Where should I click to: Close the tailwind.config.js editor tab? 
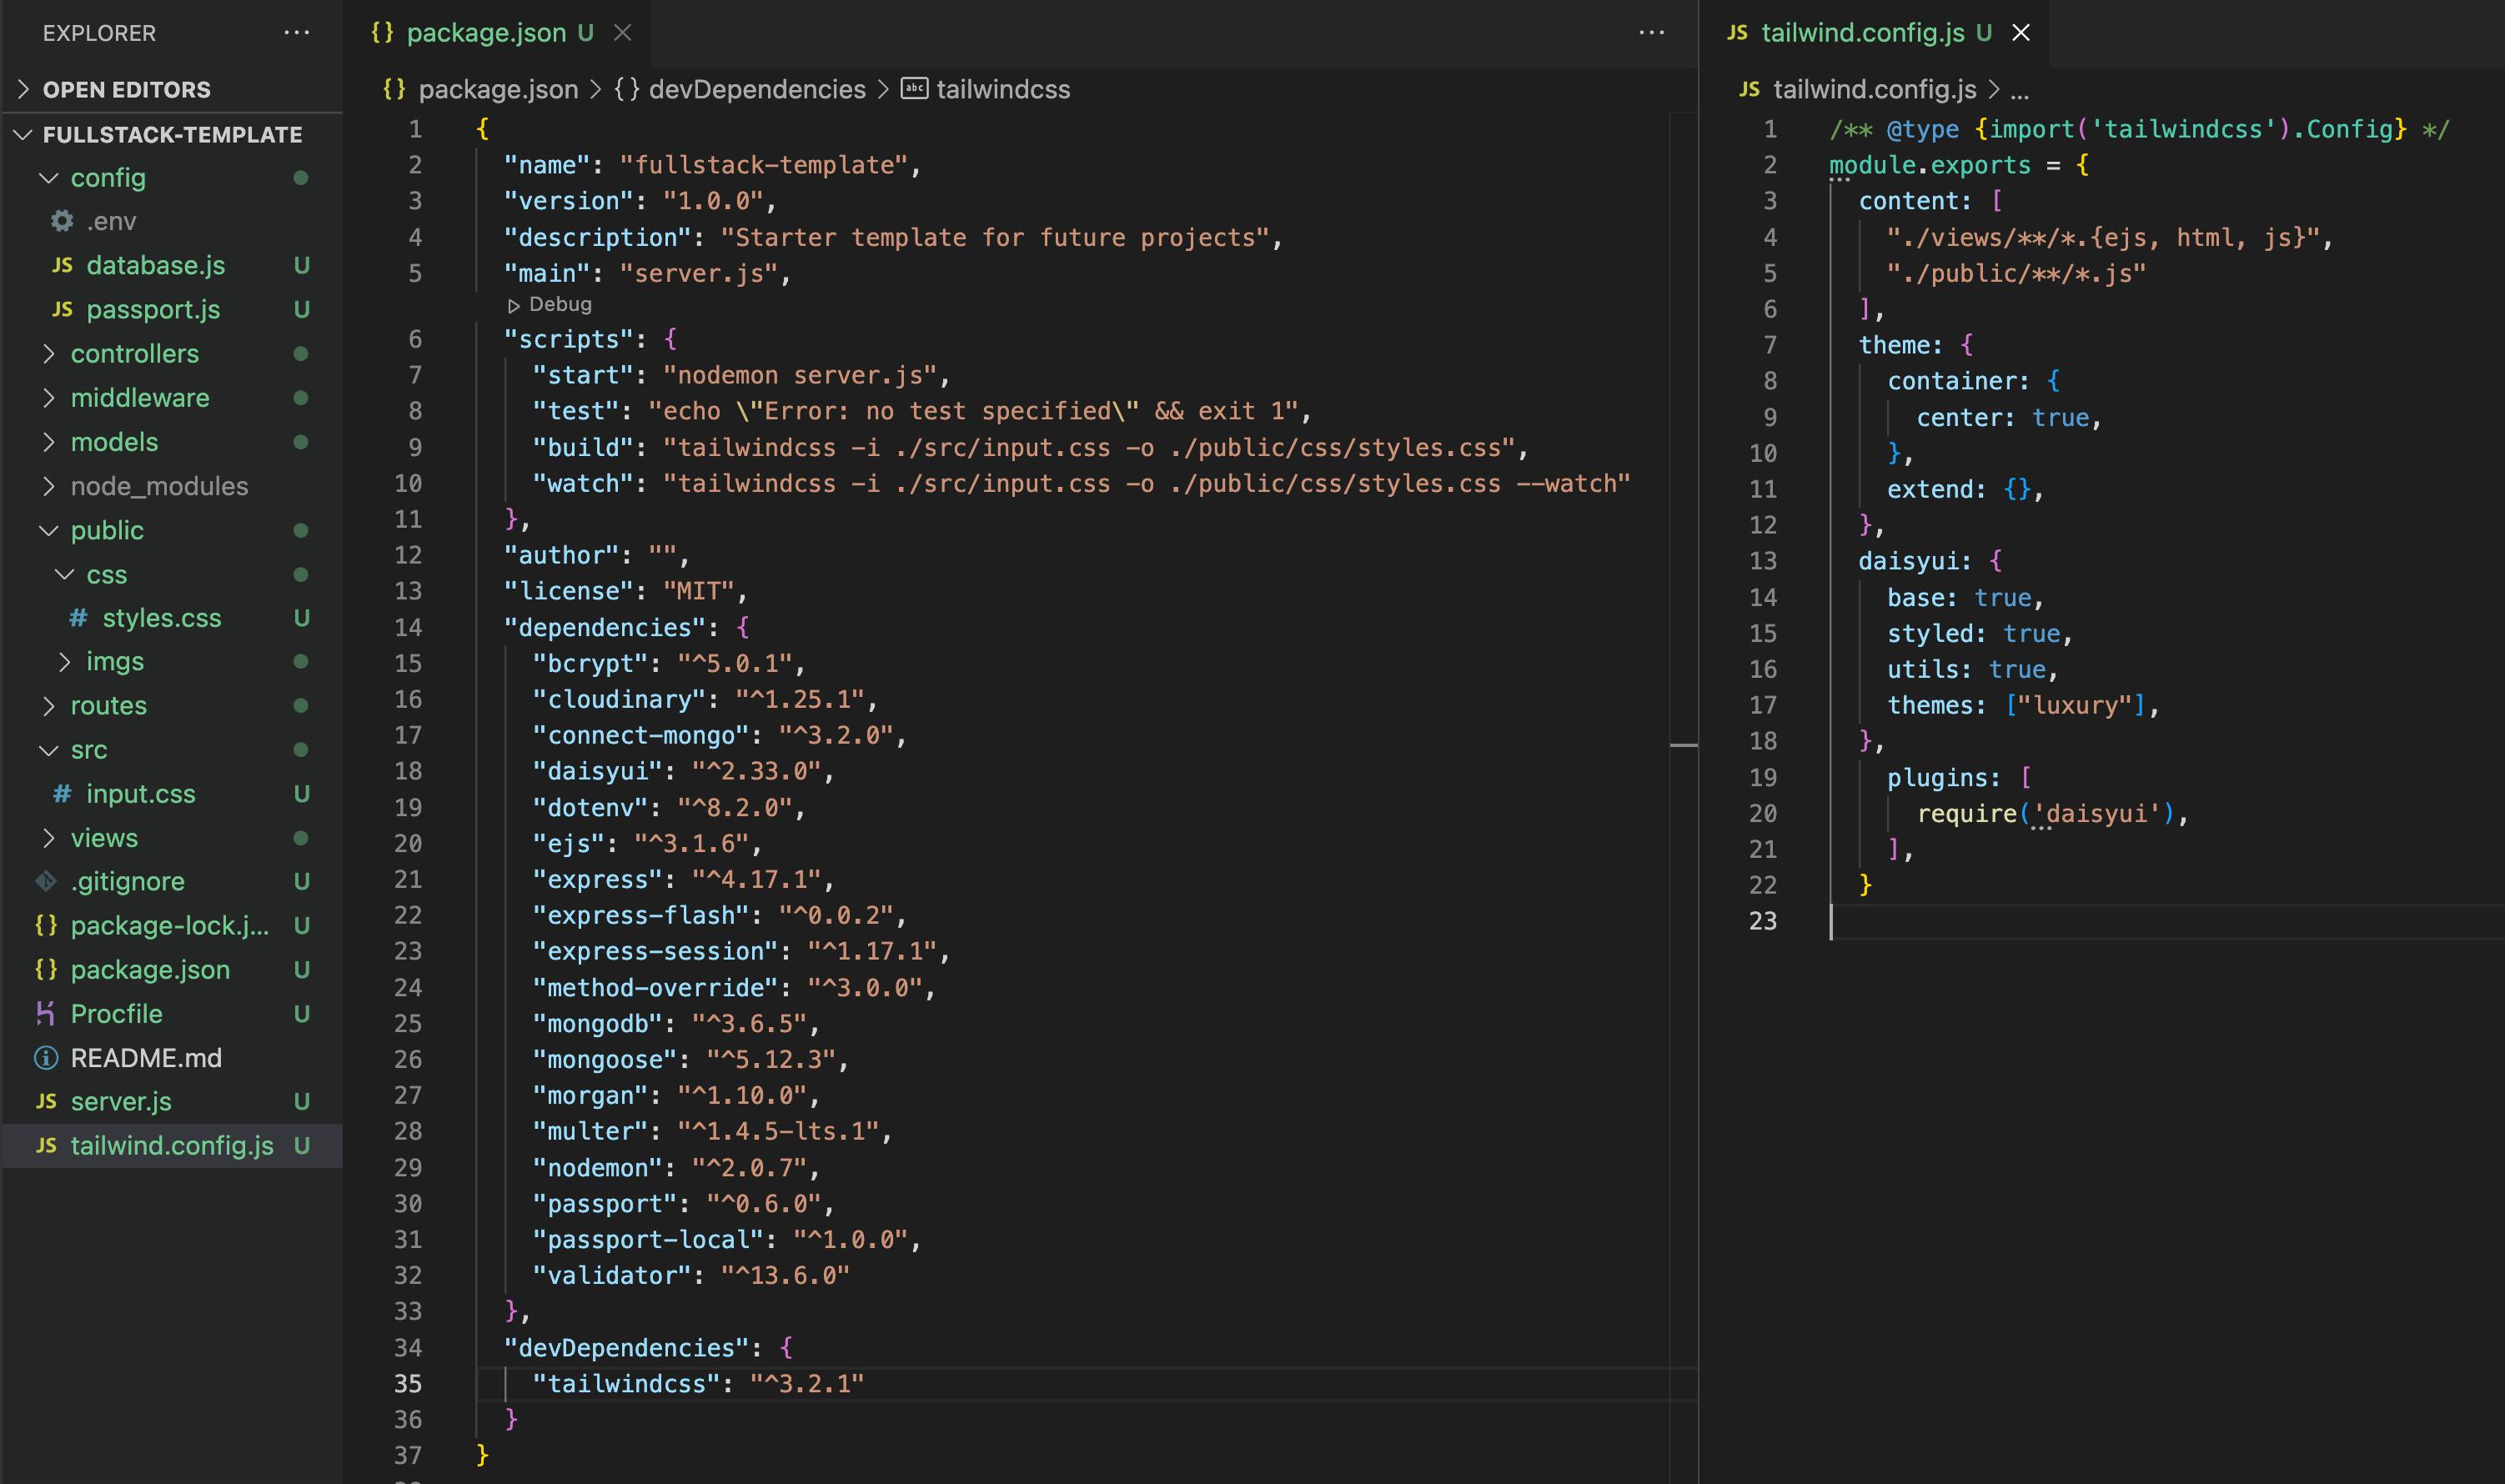point(2021,33)
